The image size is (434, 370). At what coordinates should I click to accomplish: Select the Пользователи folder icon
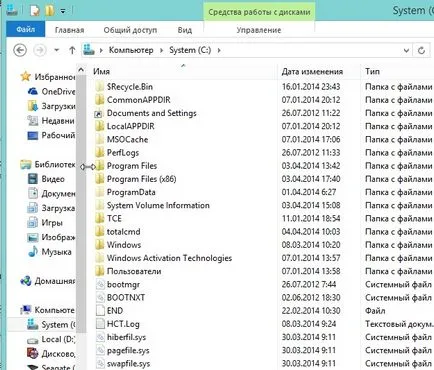pyautogui.click(x=99, y=271)
